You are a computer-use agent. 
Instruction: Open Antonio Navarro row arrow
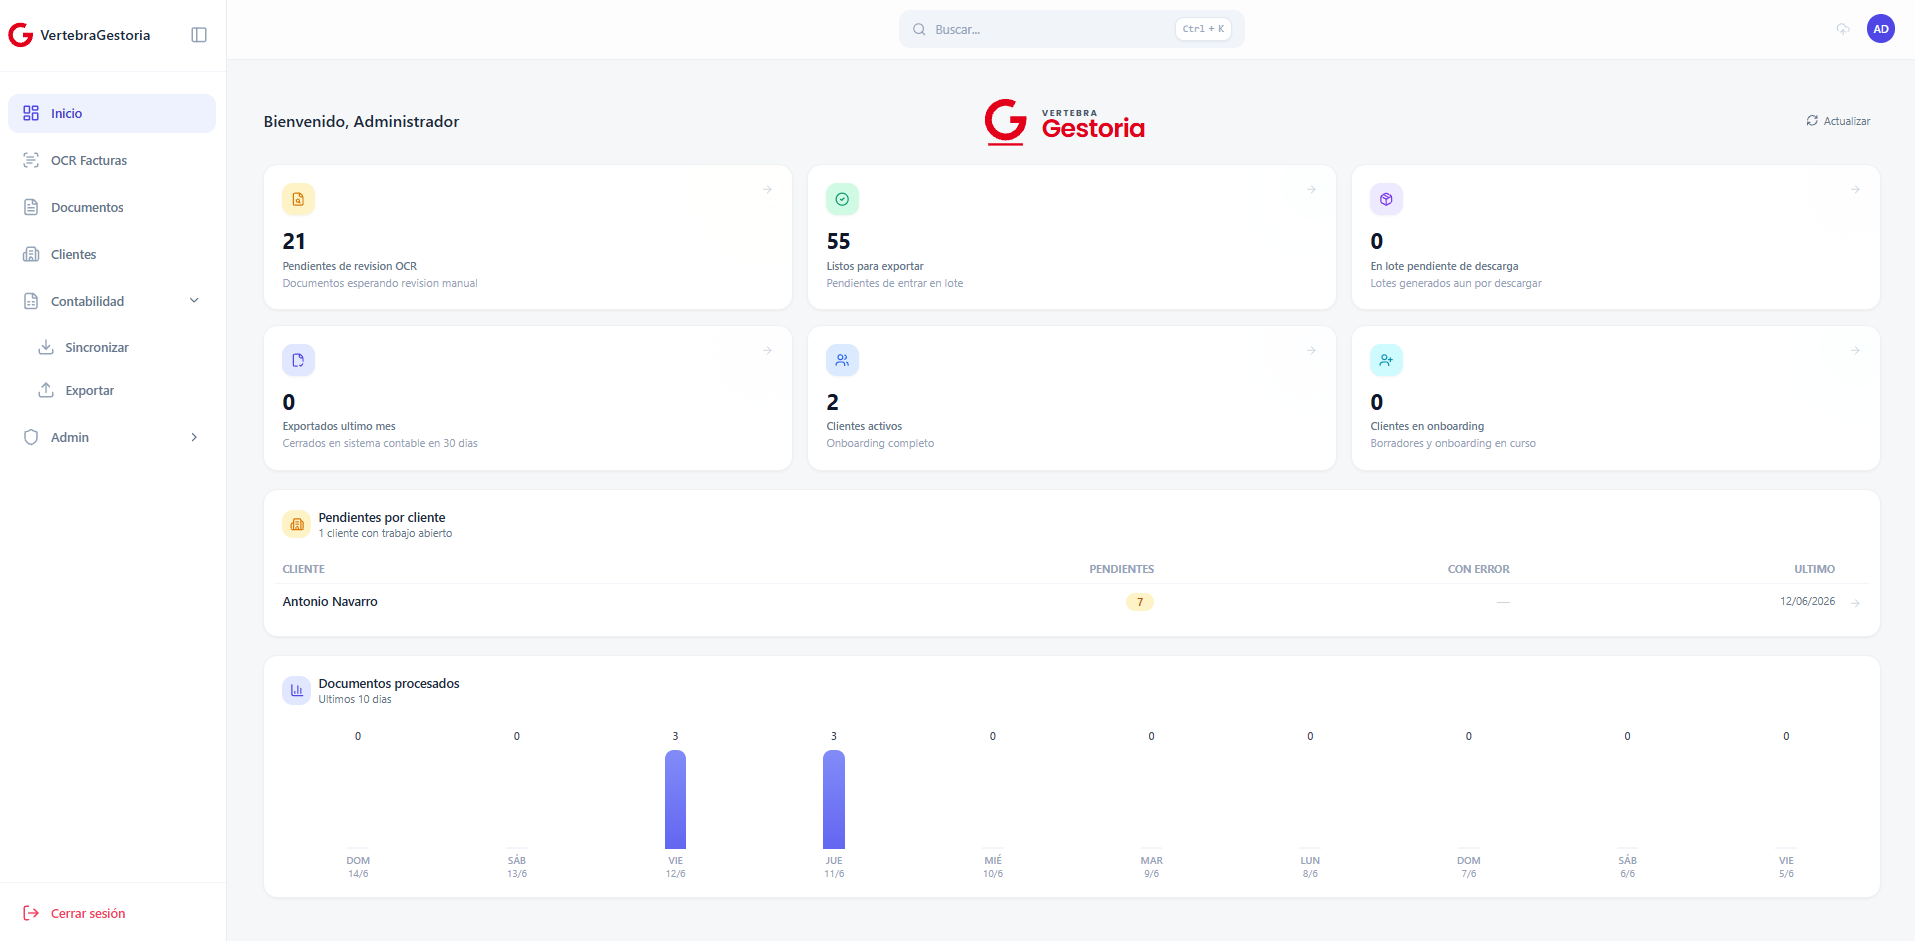(1856, 603)
